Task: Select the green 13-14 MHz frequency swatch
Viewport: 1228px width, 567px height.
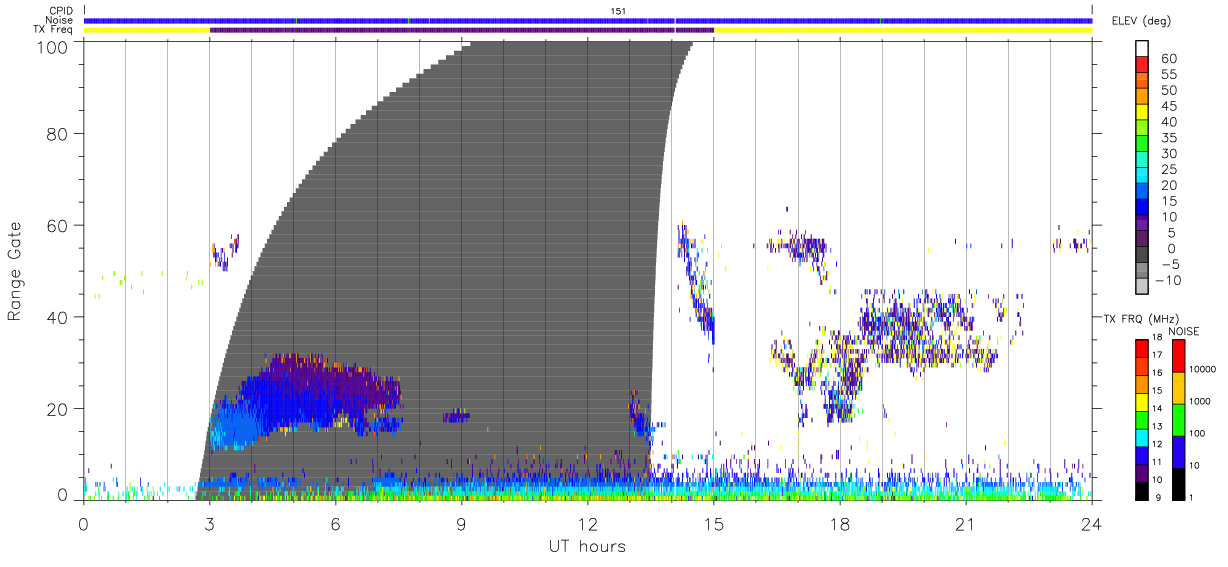Action: point(1142,420)
